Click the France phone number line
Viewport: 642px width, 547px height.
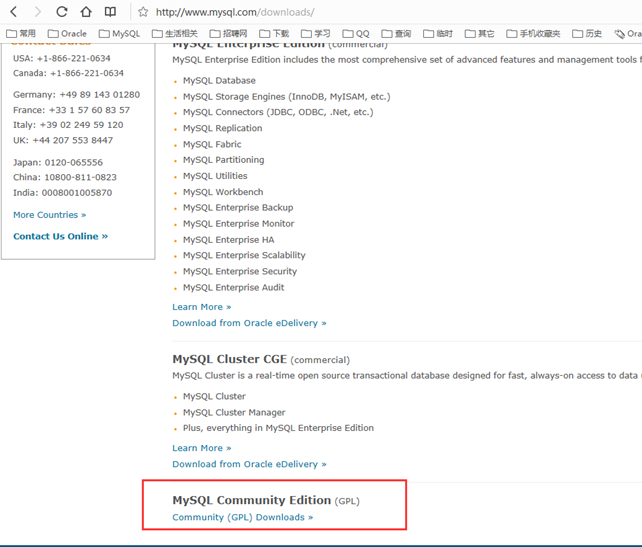pos(72,110)
